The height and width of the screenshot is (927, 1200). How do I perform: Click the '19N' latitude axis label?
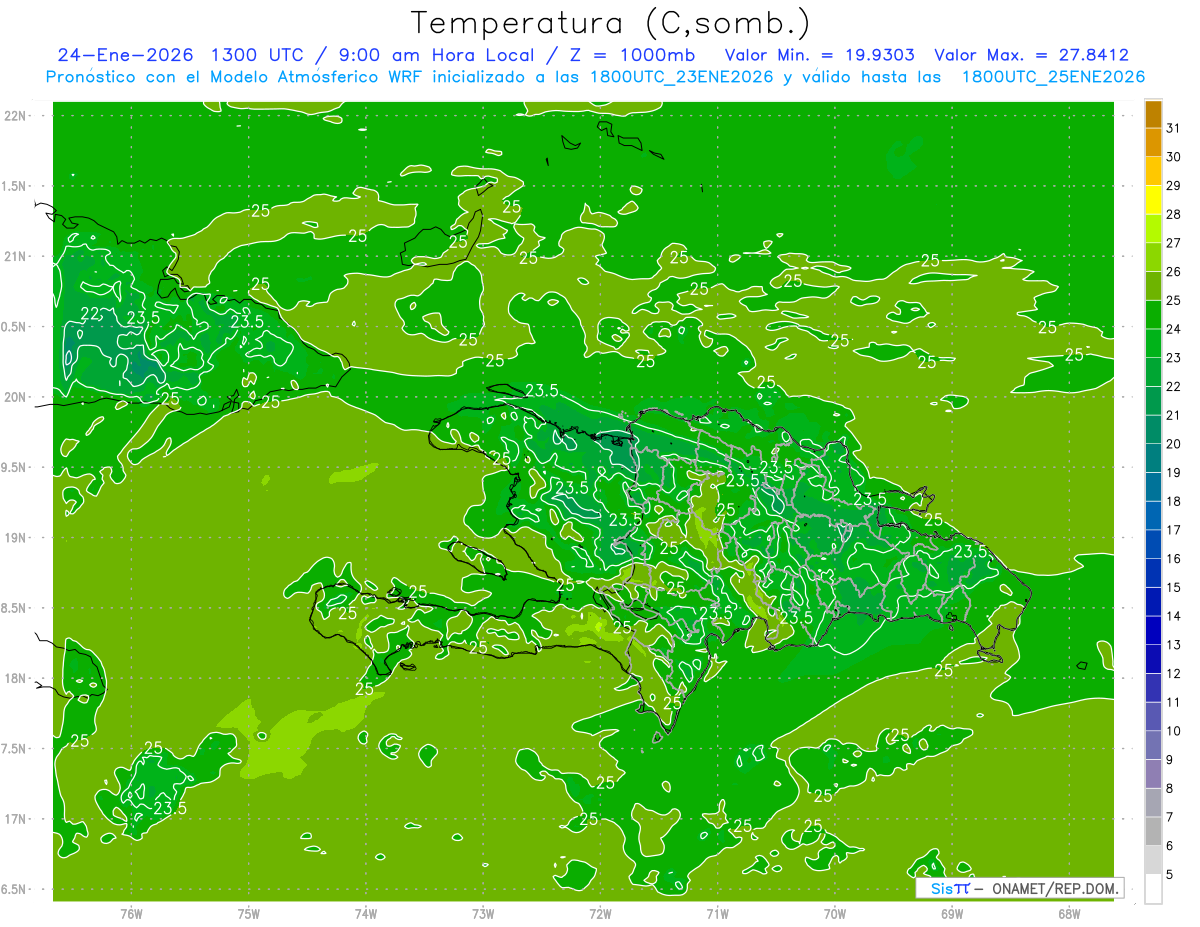tap(16, 538)
